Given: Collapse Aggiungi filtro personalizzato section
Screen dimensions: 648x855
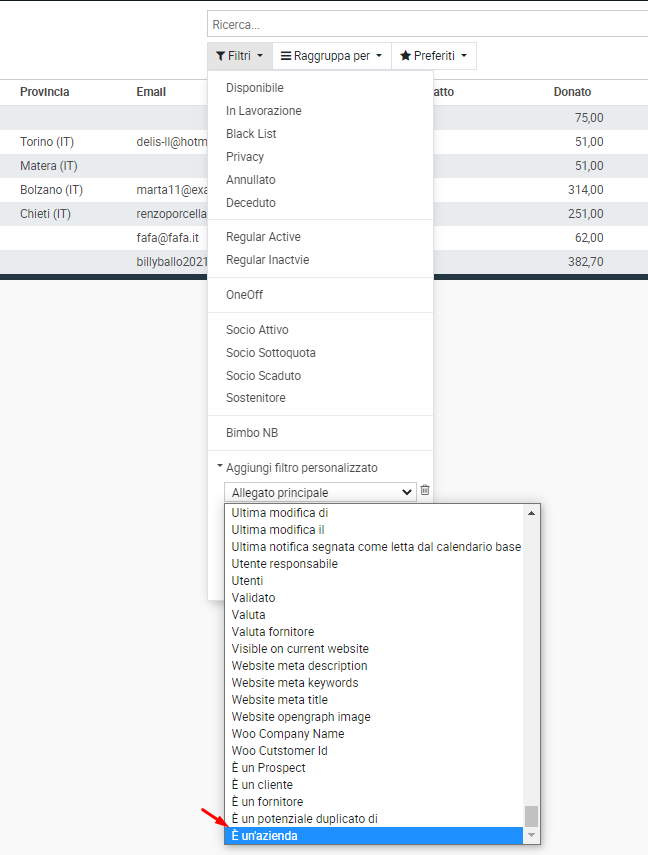Looking at the screenshot, I should coord(301,468).
